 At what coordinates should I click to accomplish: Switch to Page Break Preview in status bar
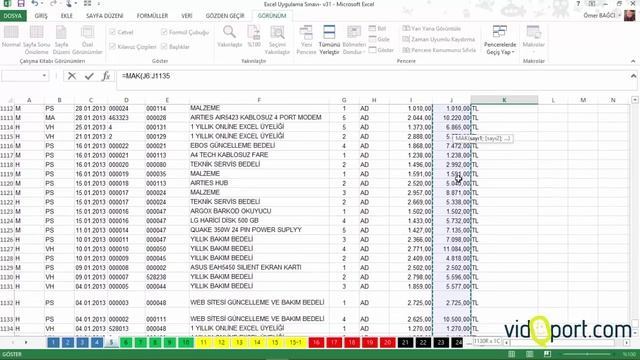click(x=547, y=354)
